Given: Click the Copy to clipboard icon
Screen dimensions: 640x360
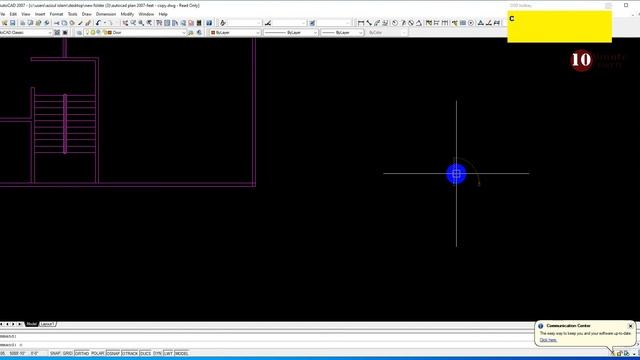Looking at the screenshot, I should 64,23.
